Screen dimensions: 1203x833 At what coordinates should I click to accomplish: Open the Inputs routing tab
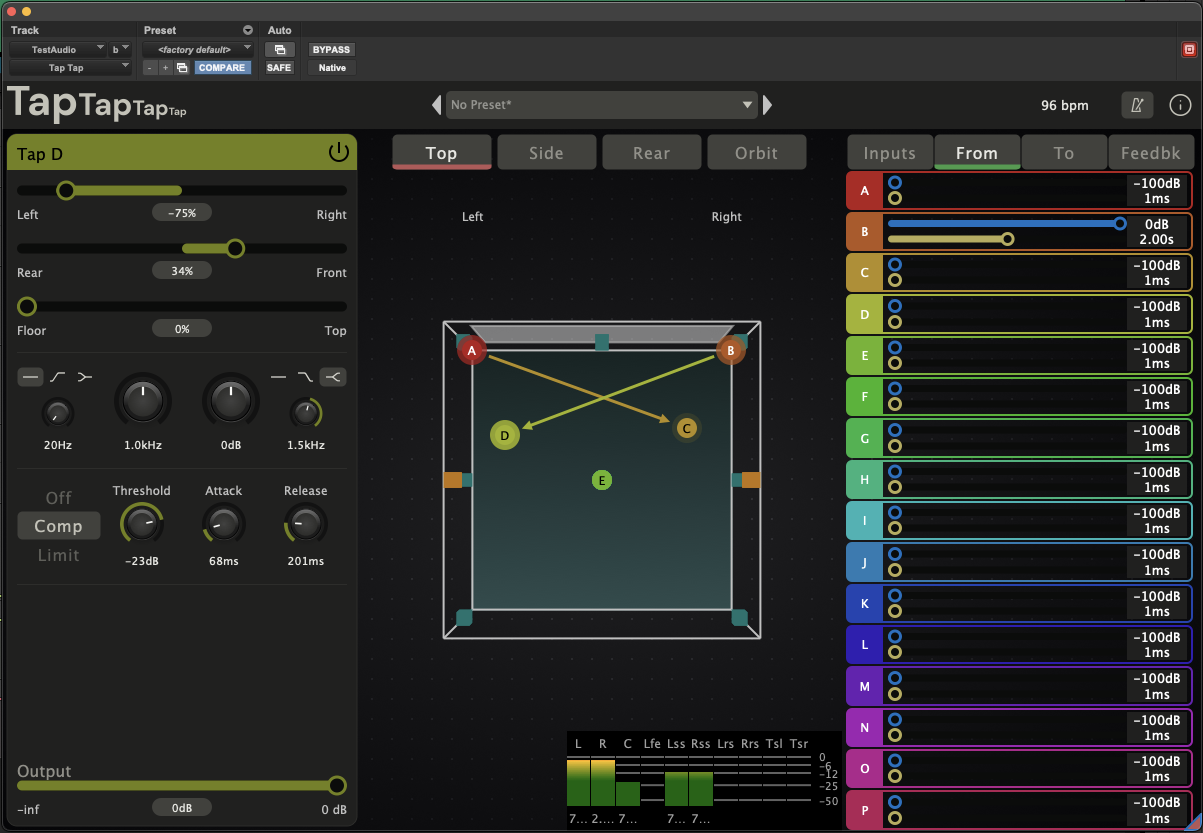coord(890,152)
